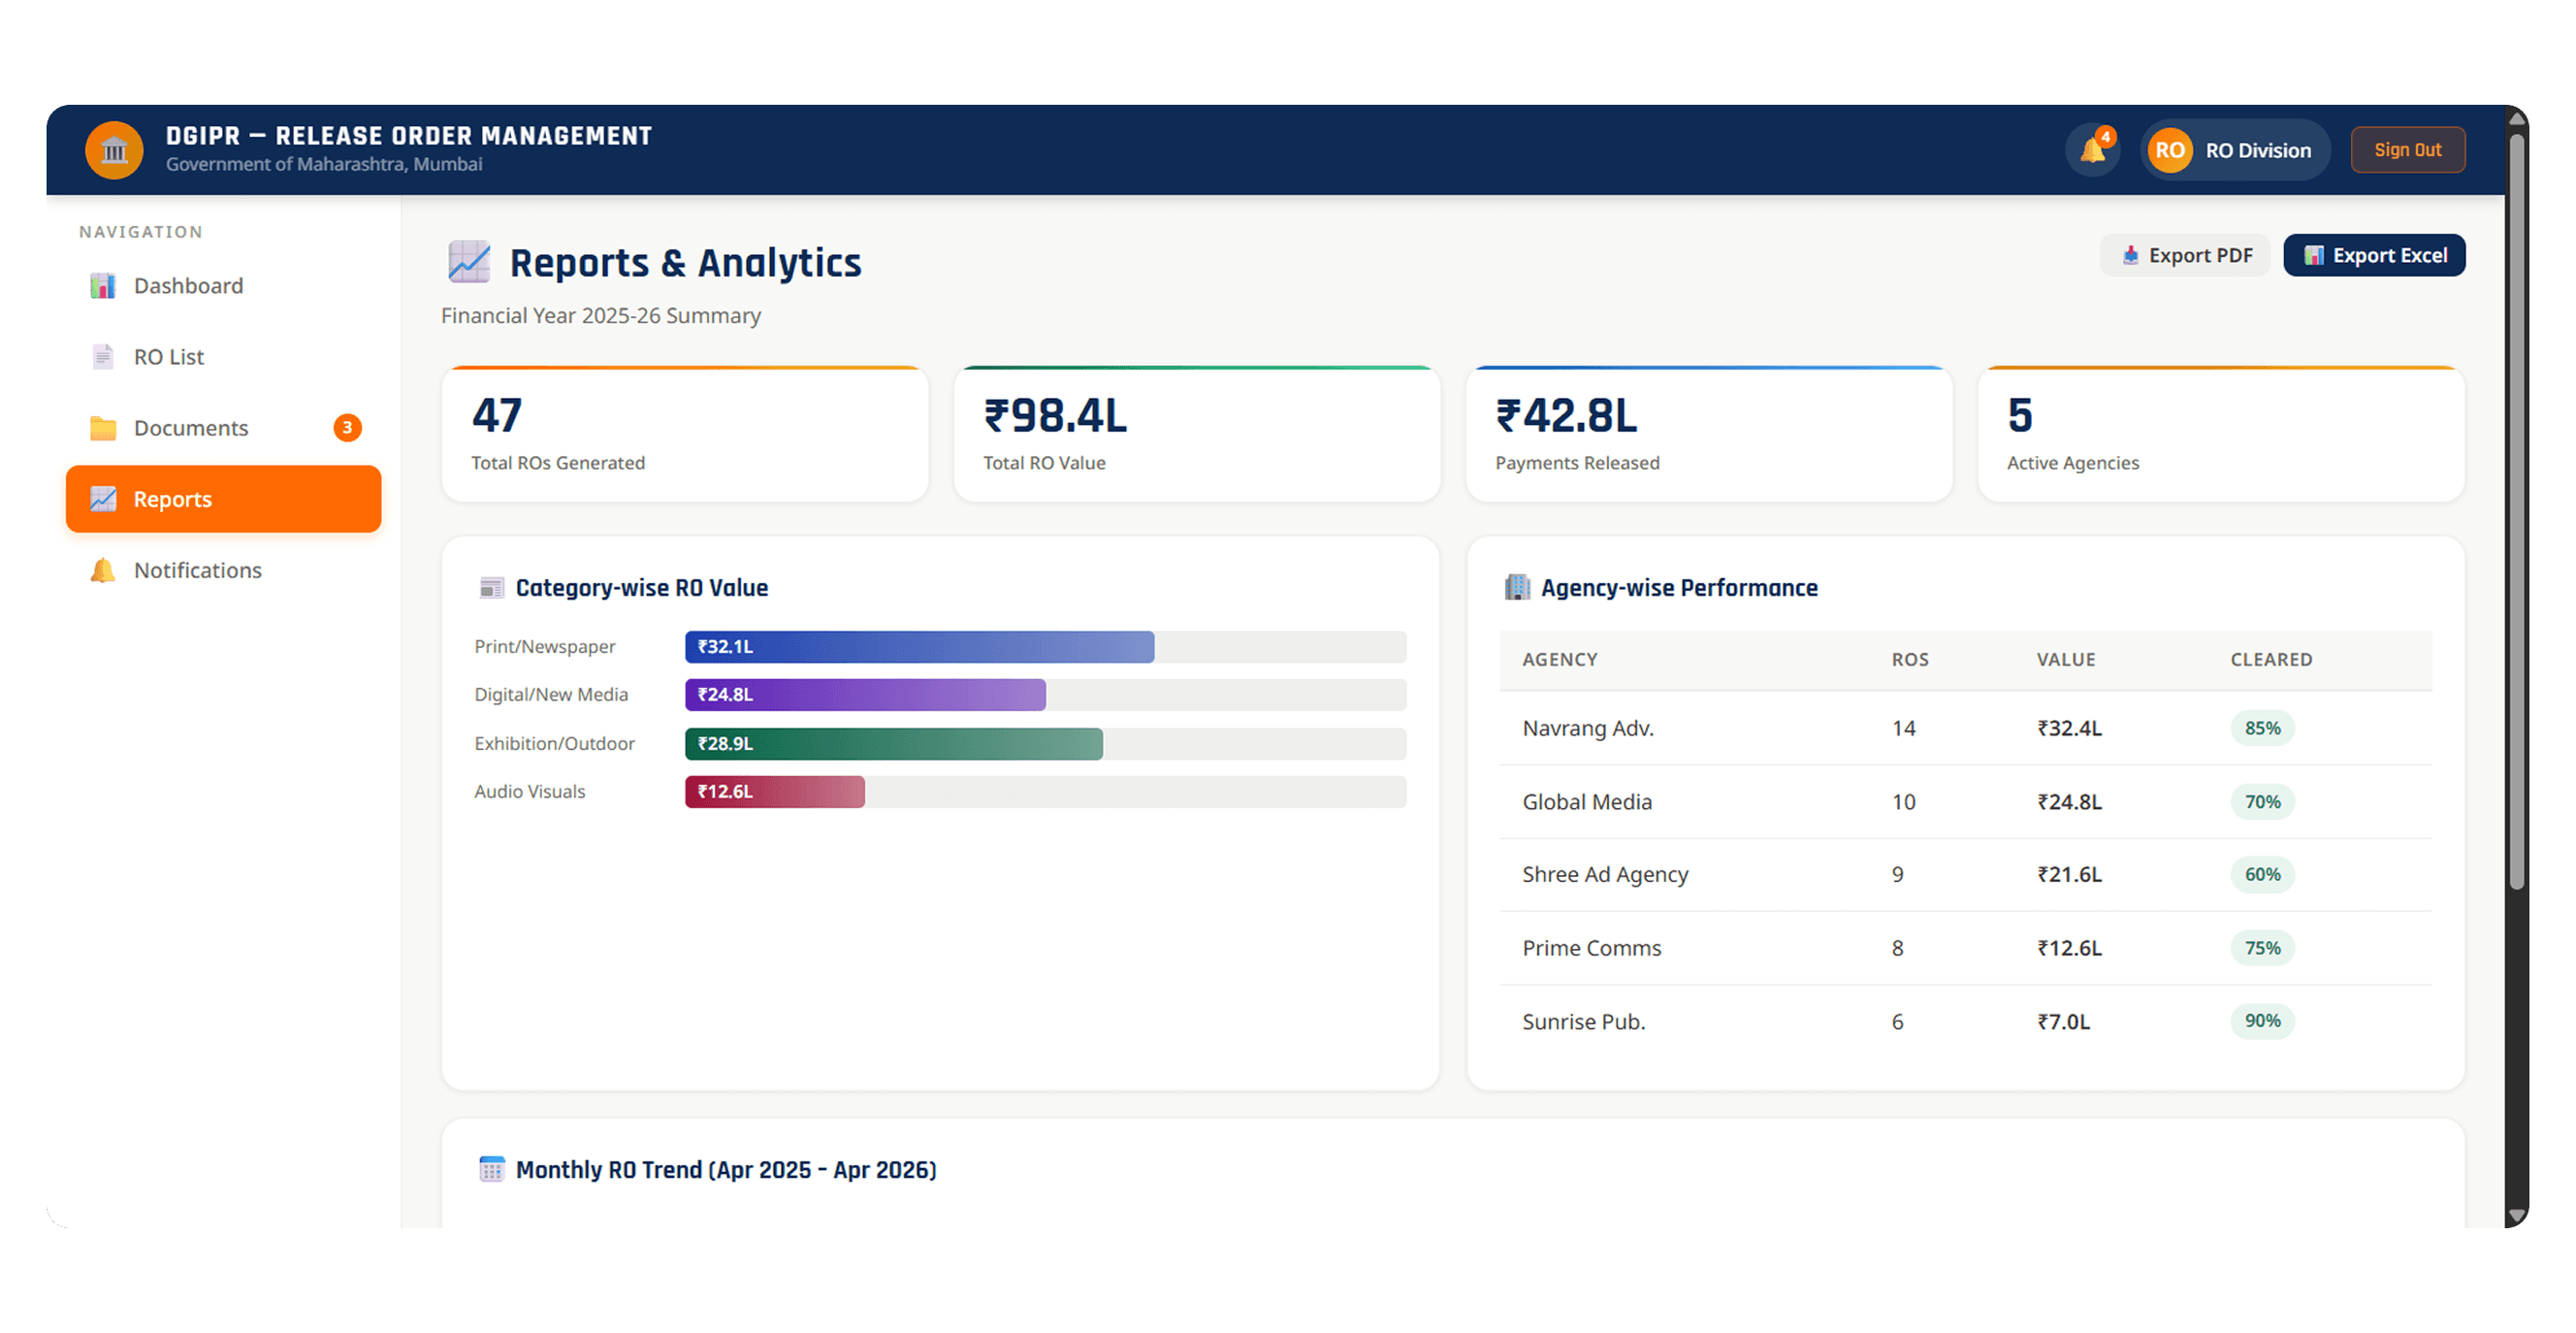Go to the Notifications menu item

point(224,570)
